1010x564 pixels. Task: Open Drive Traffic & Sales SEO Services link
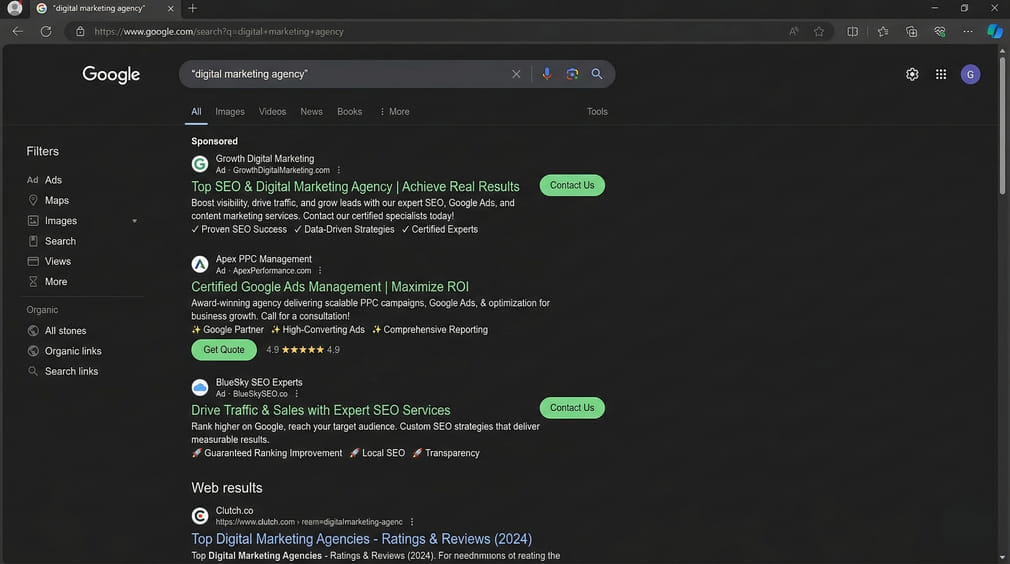click(x=321, y=410)
